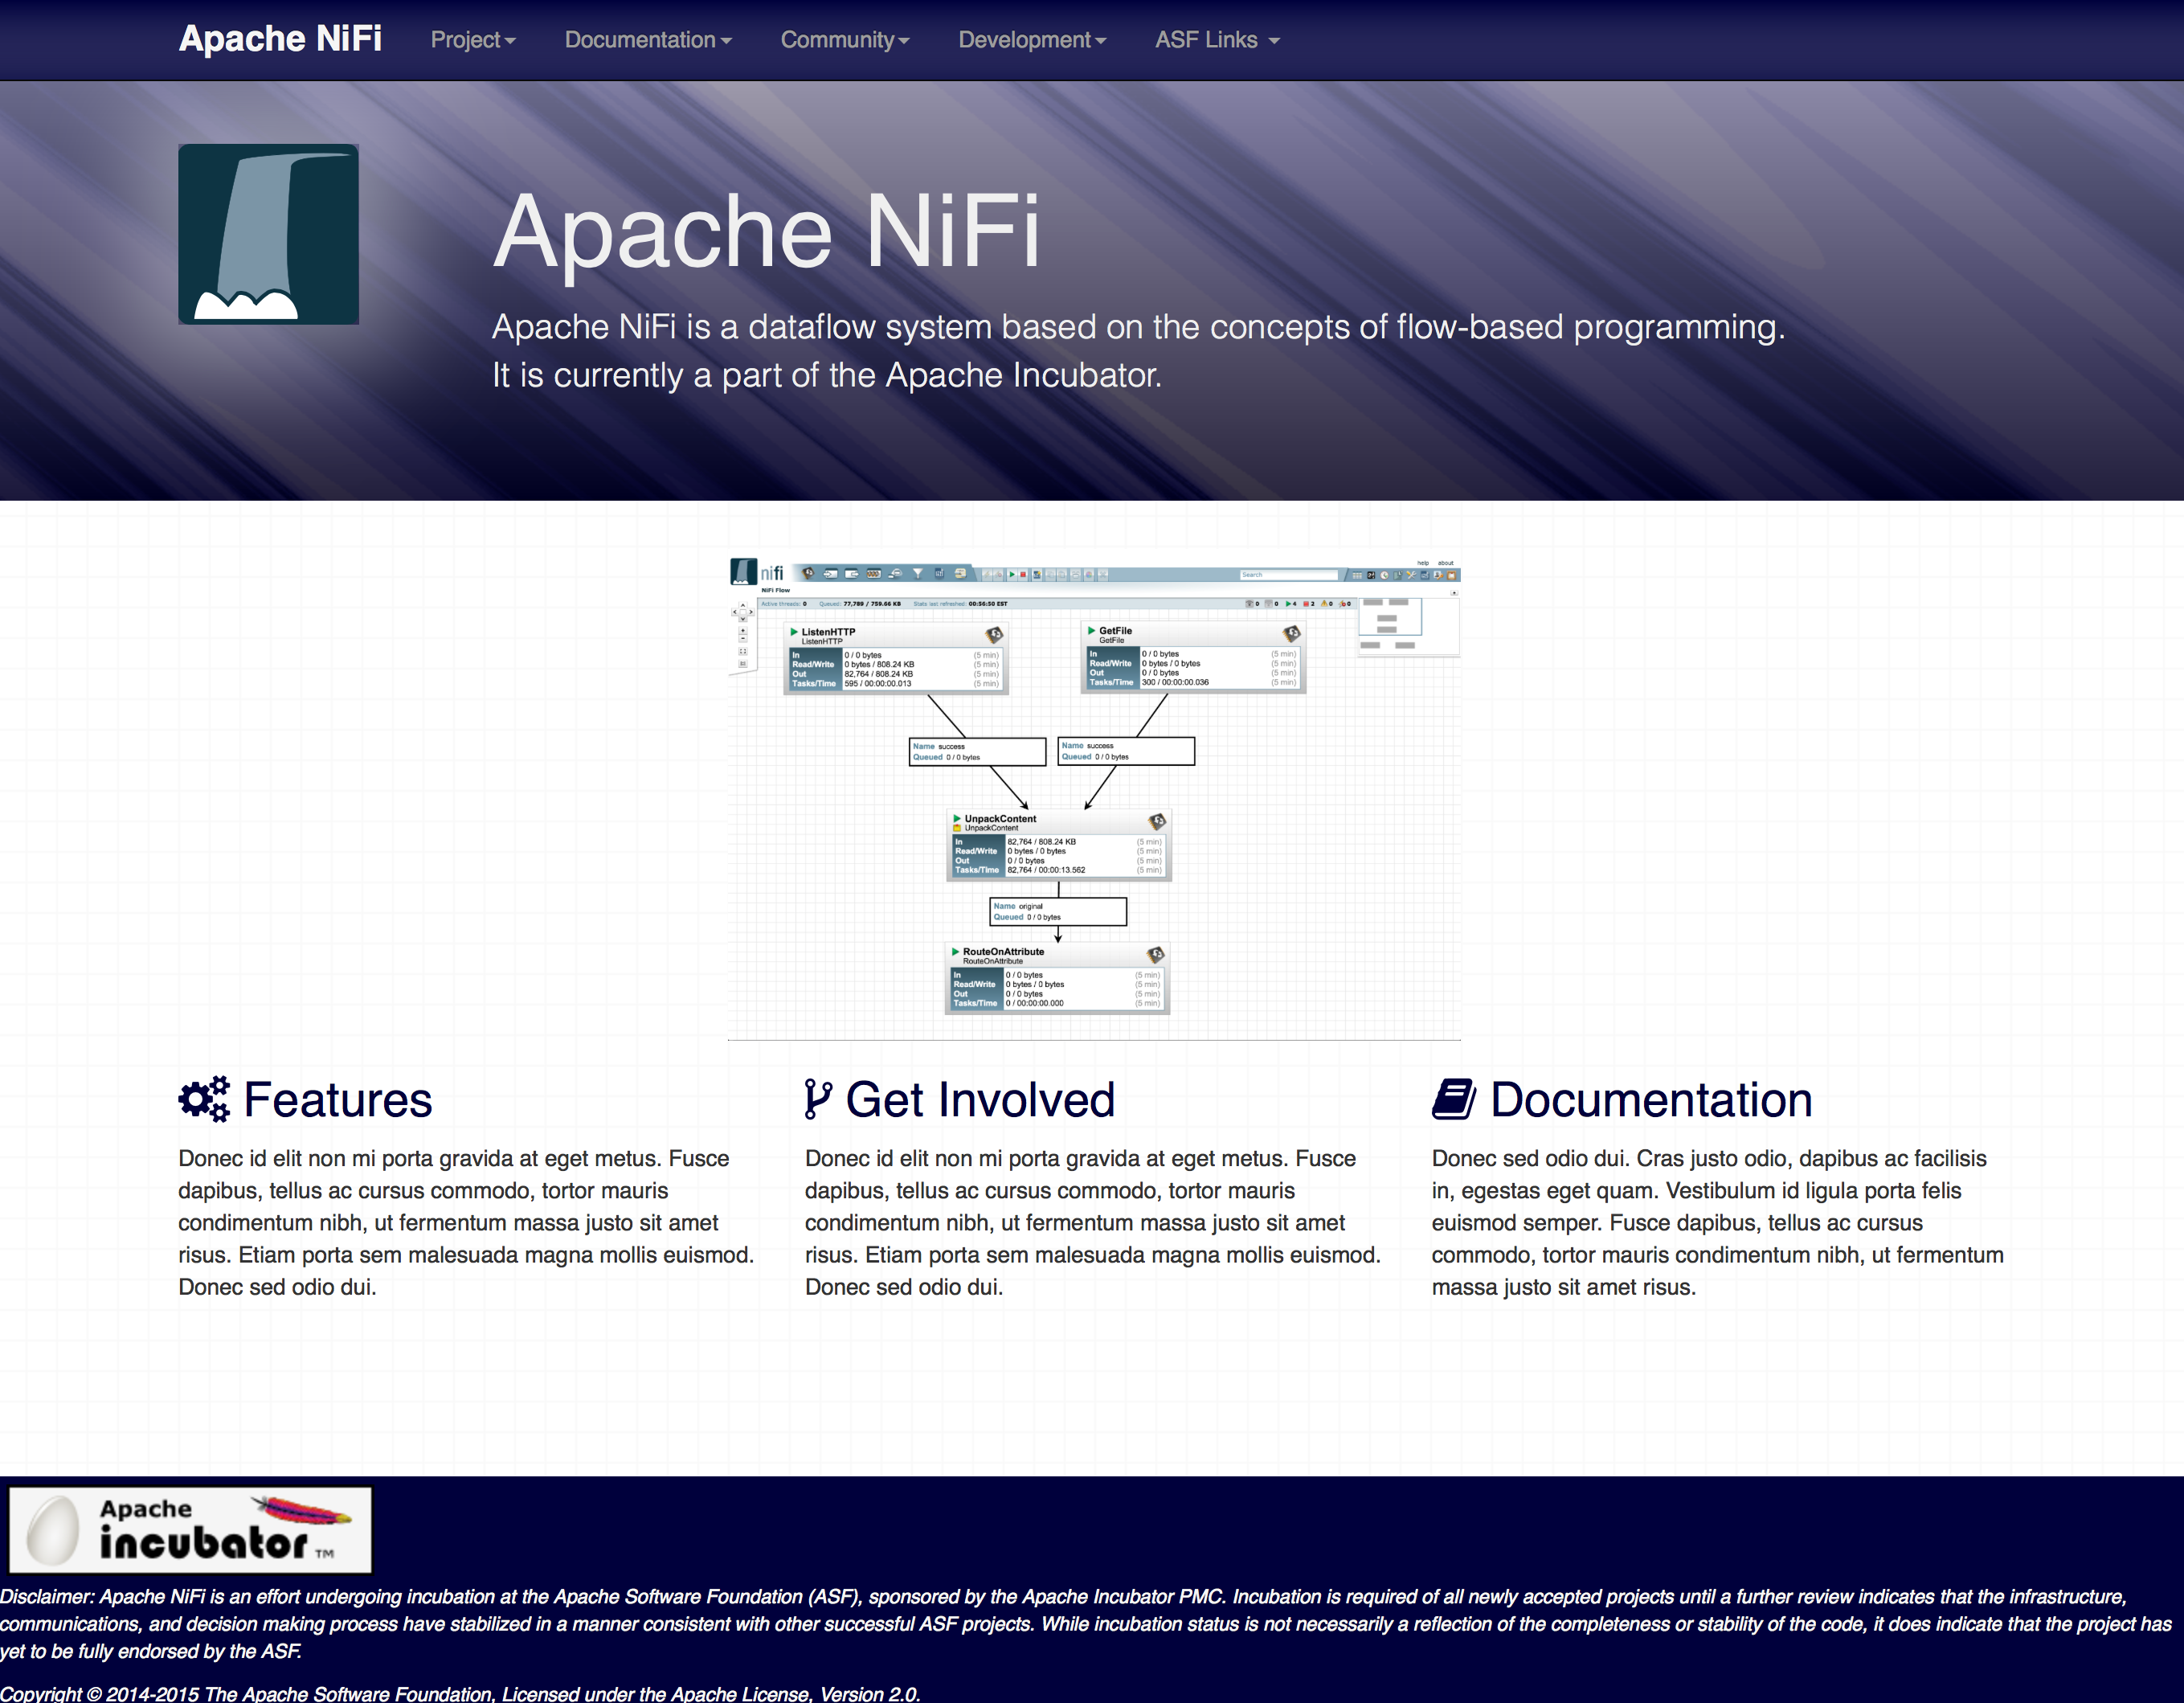Click the GetFile processor box

click(x=1194, y=657)
